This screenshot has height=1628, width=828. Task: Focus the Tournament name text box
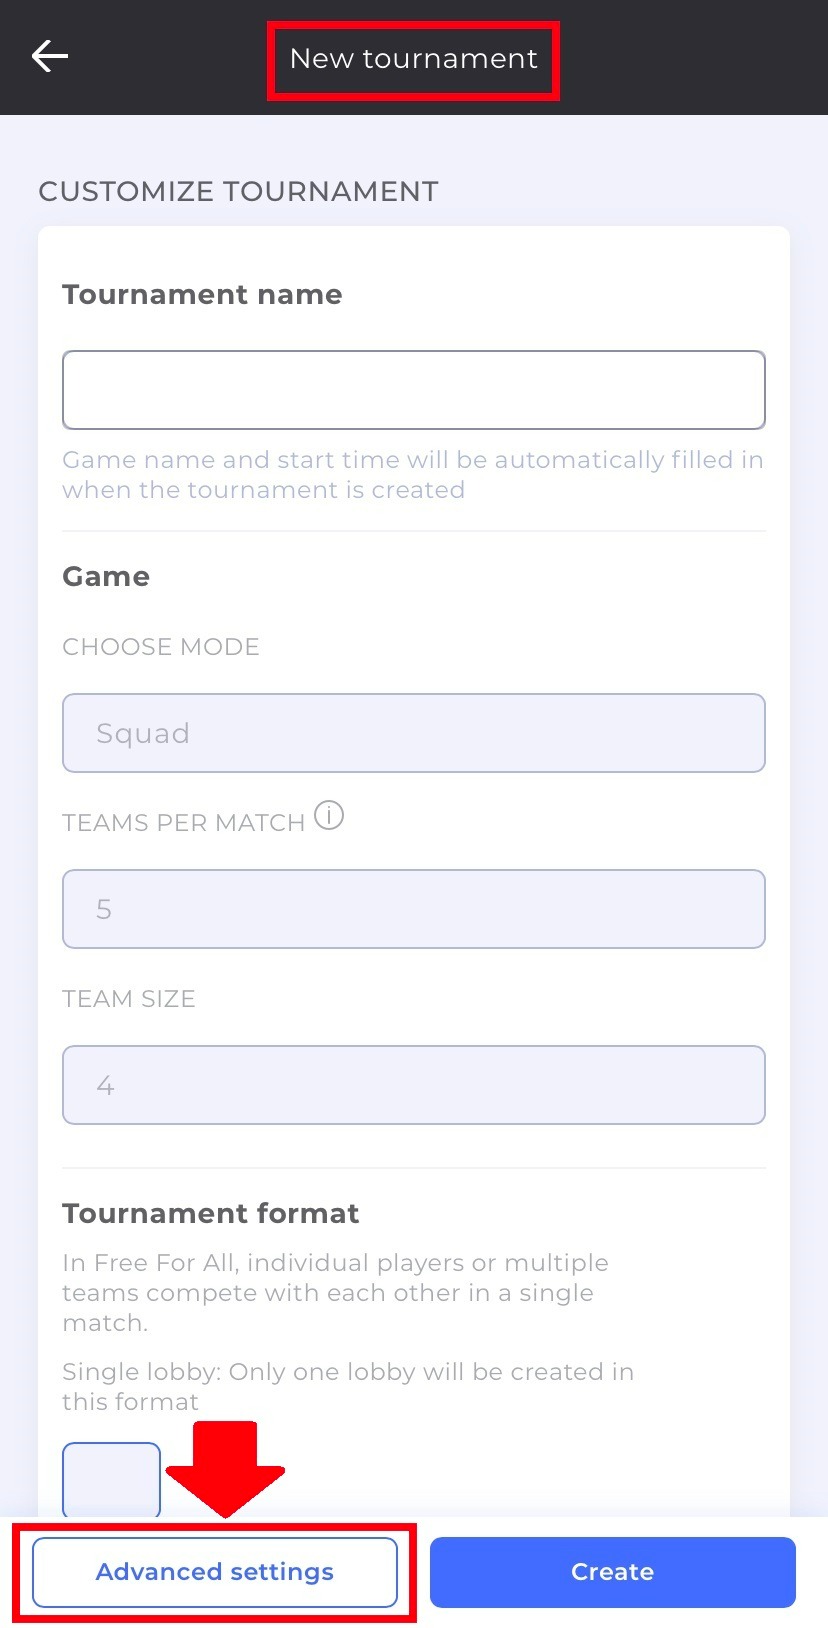pyautogui.click(x=414, y=390)
